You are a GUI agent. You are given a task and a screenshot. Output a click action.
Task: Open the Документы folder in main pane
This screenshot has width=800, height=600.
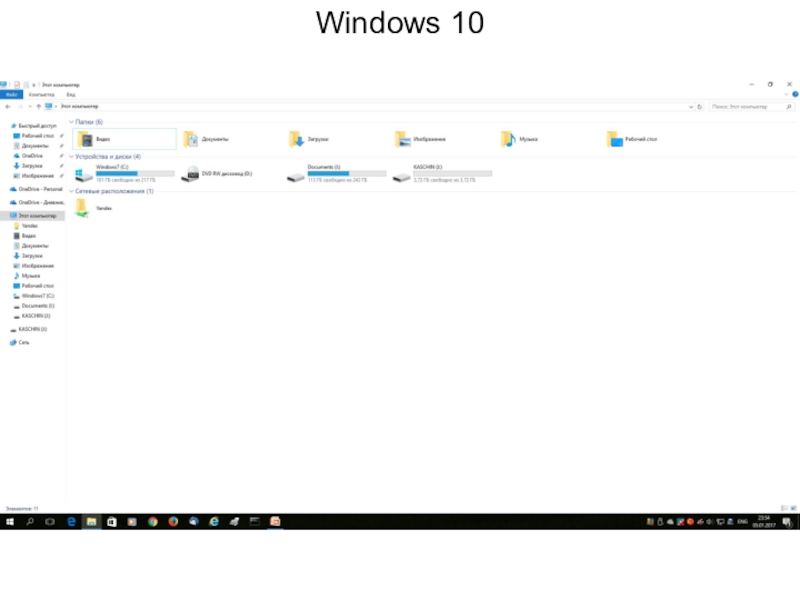[206, 139]
